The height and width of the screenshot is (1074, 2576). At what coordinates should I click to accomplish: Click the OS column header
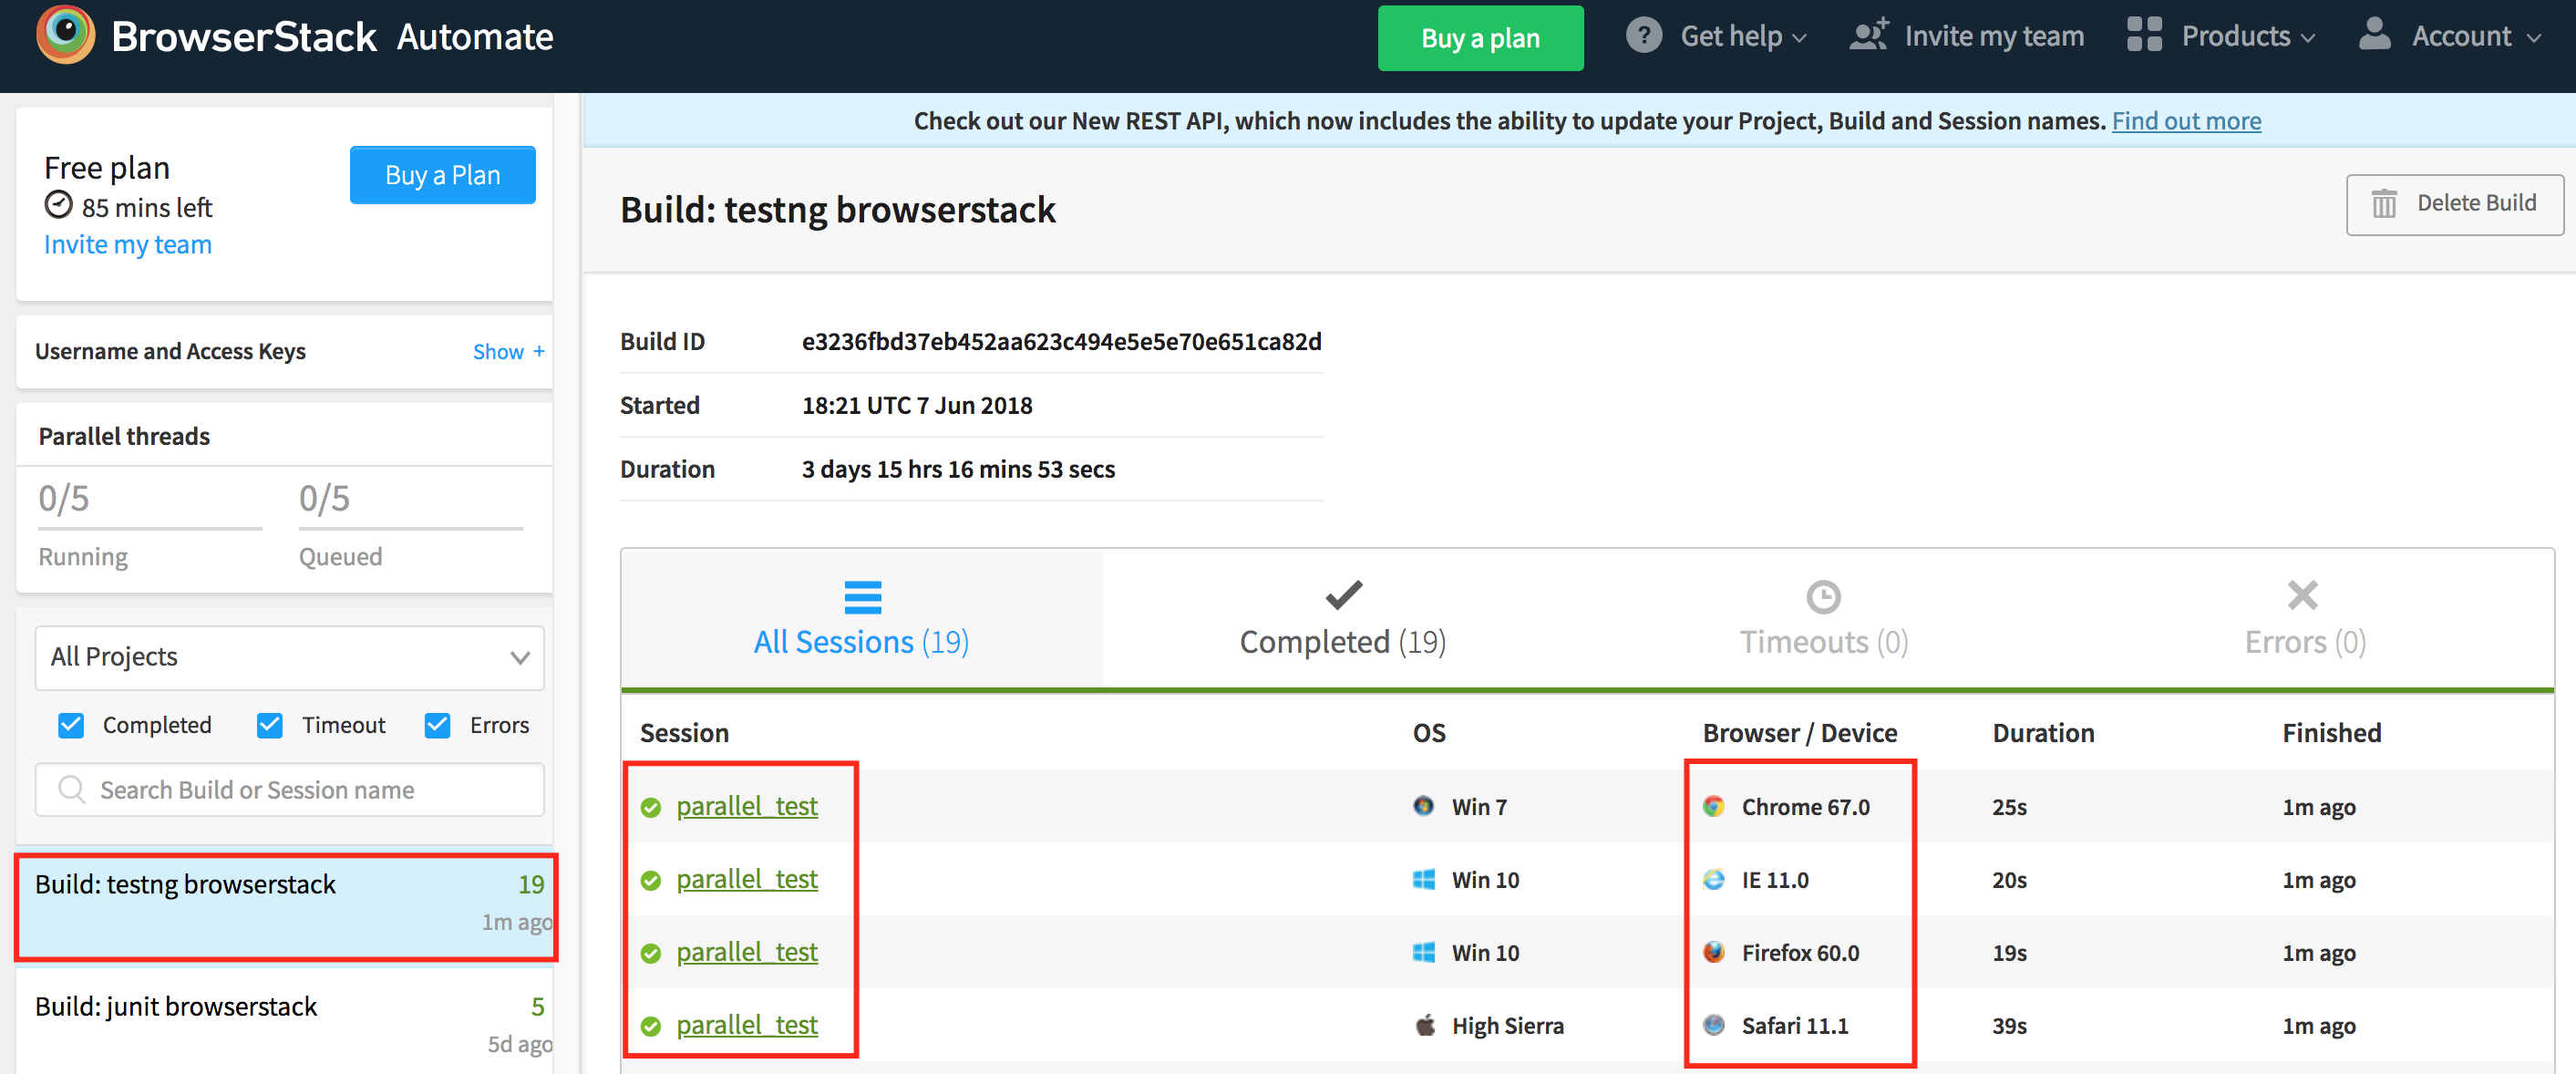[1429, 732]
